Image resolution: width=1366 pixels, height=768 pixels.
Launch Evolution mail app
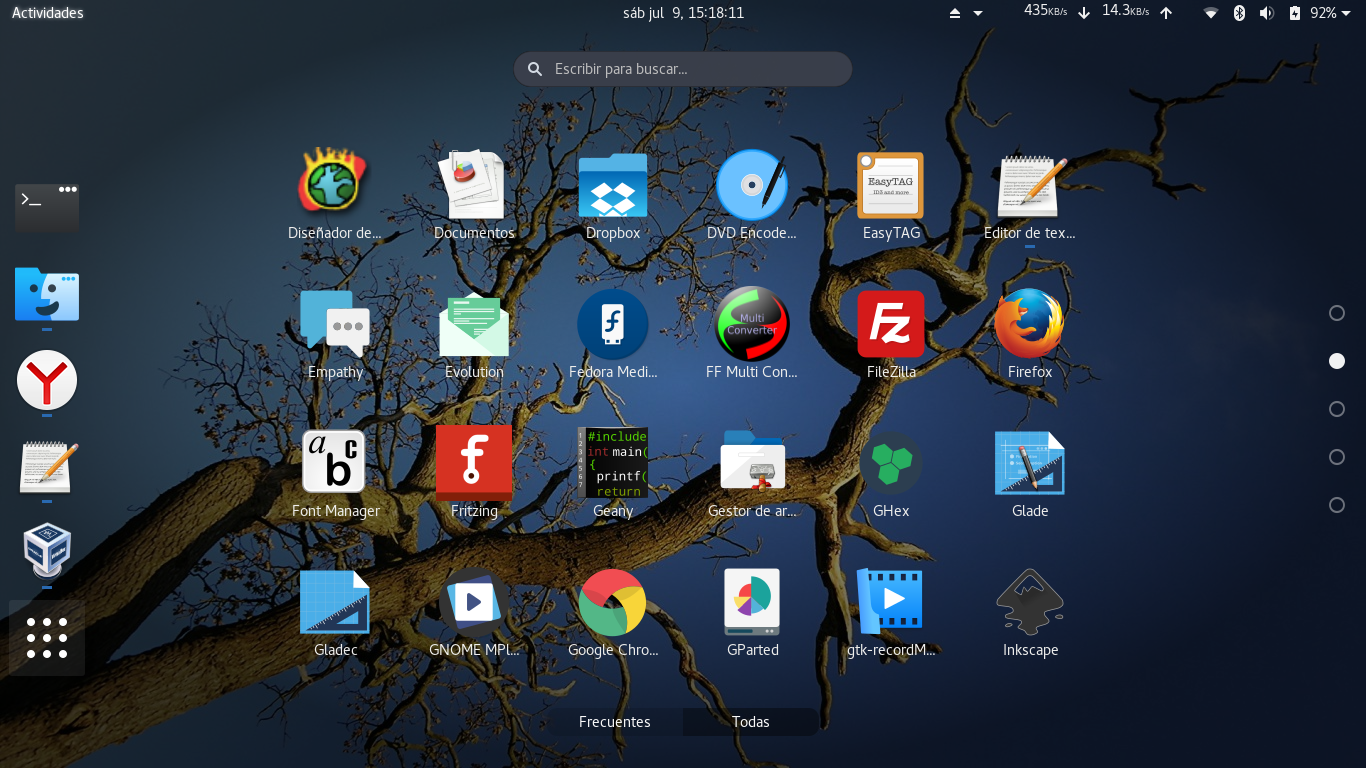[x=474, y=324]
